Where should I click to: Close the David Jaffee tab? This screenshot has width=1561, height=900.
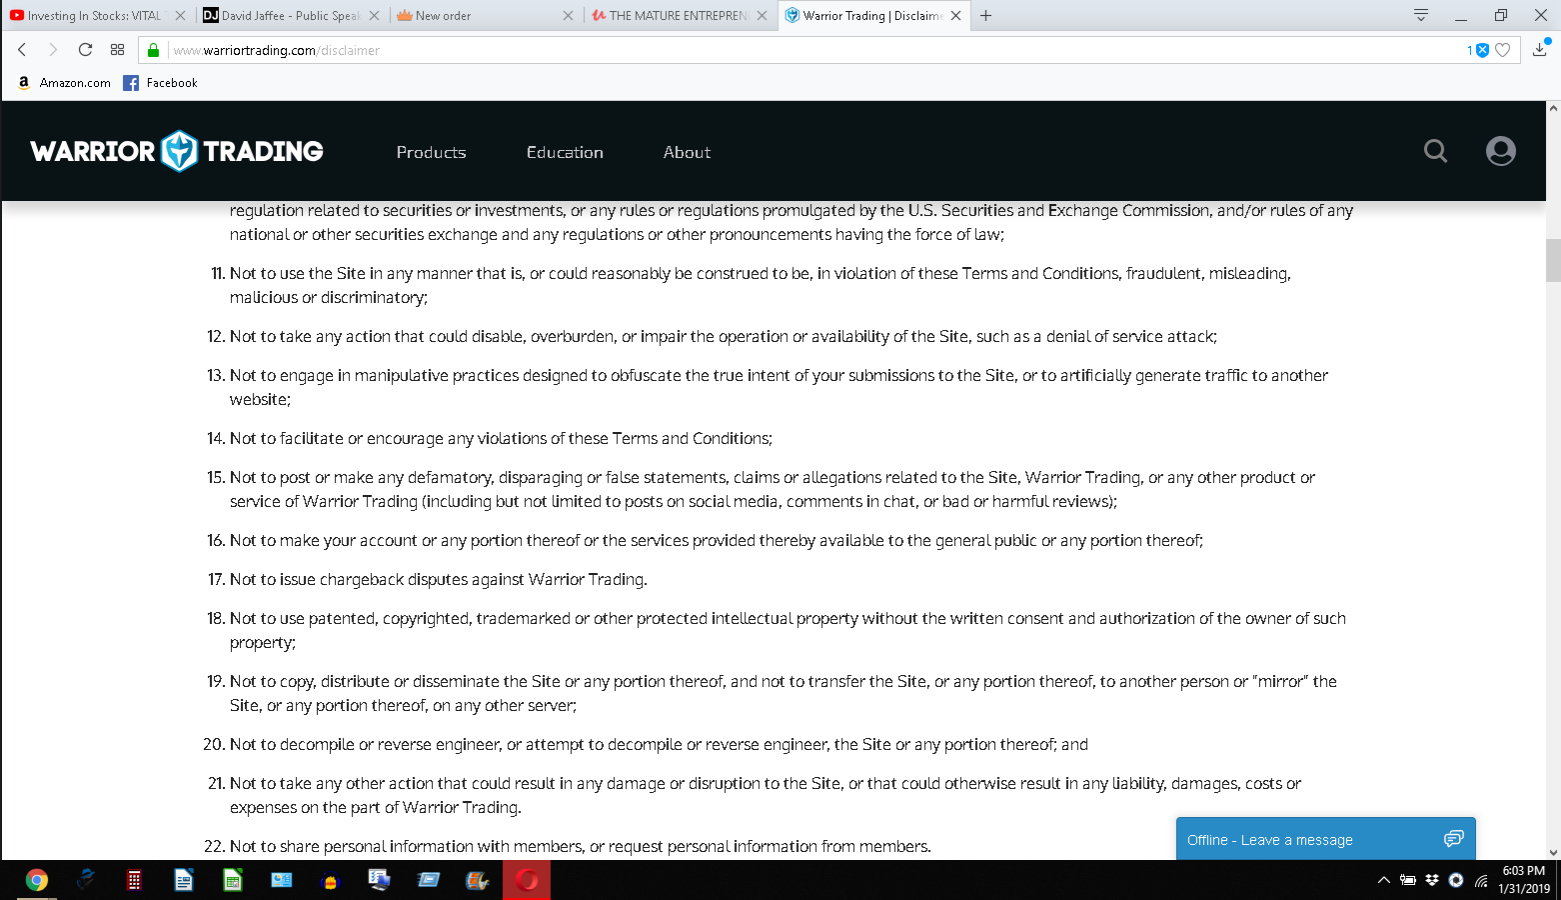click(374, 15)
